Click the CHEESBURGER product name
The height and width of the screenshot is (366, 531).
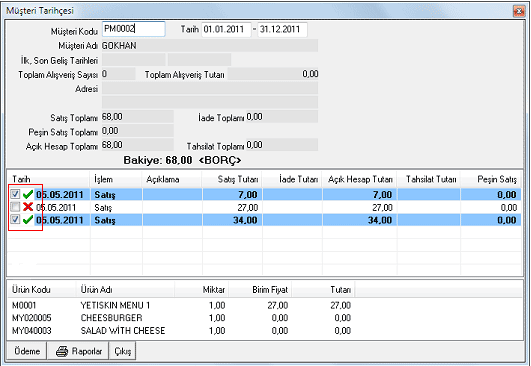click(111, 318)
